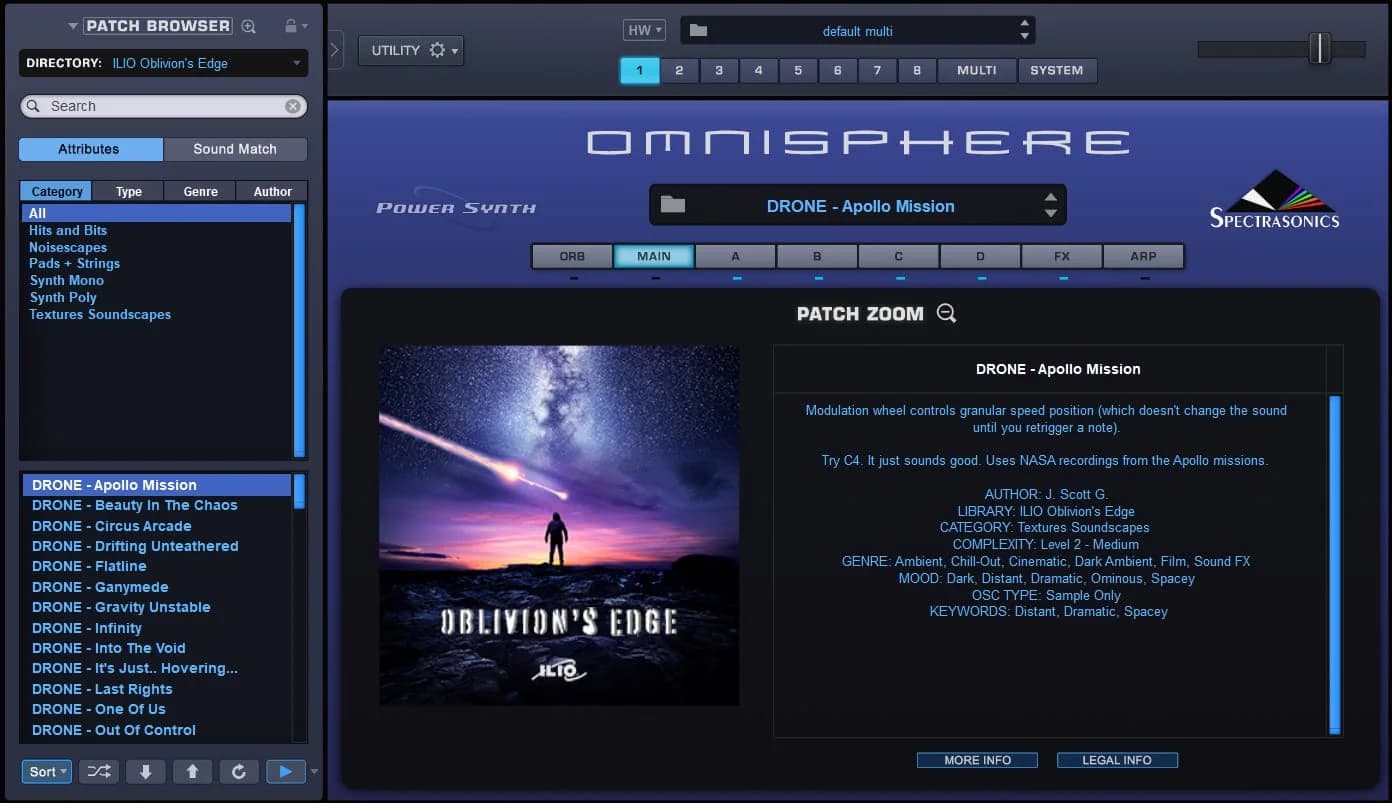The width and height of the screenshot is (1392, 803).
Task: Select the shuffle random patch icon
Action: pyautogui.click(x=96, y=771)
